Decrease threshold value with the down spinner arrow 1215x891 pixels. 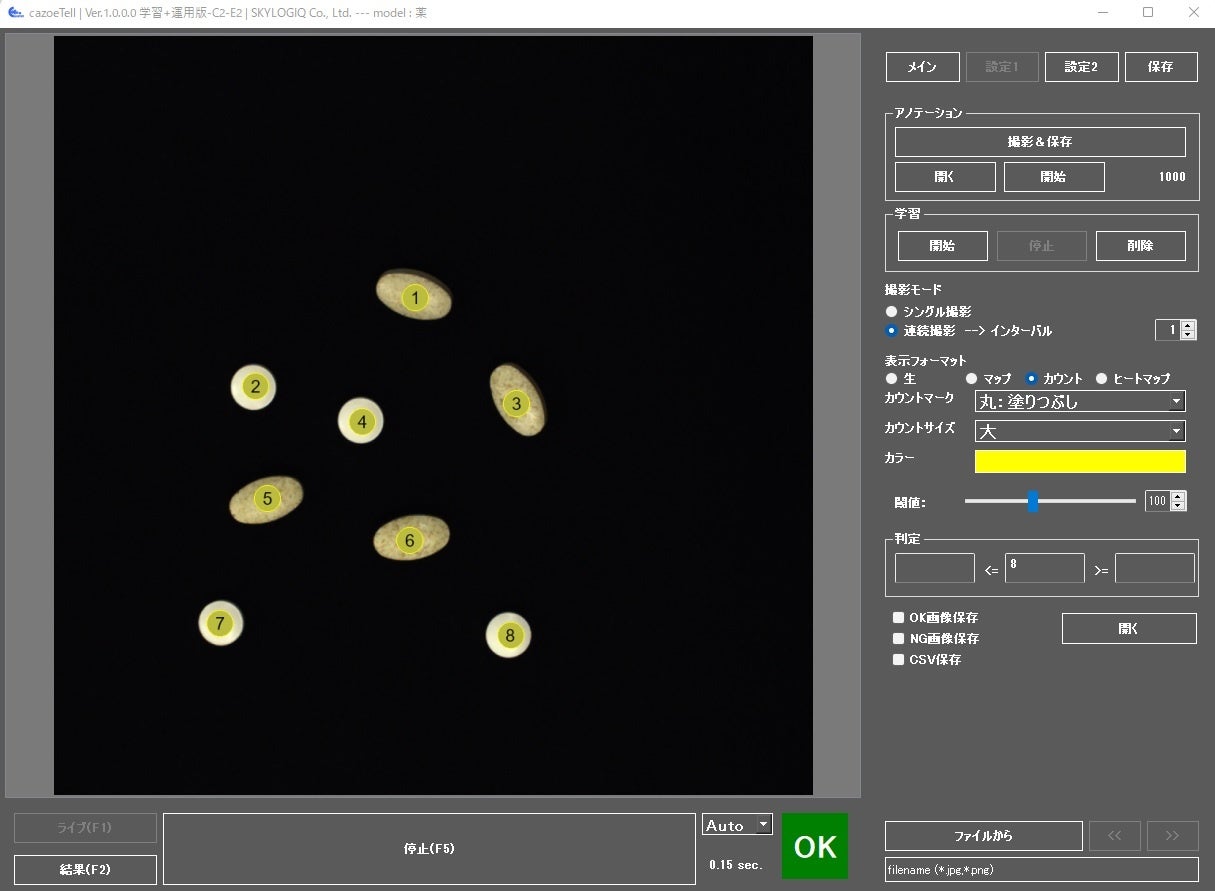[1177, 506]
